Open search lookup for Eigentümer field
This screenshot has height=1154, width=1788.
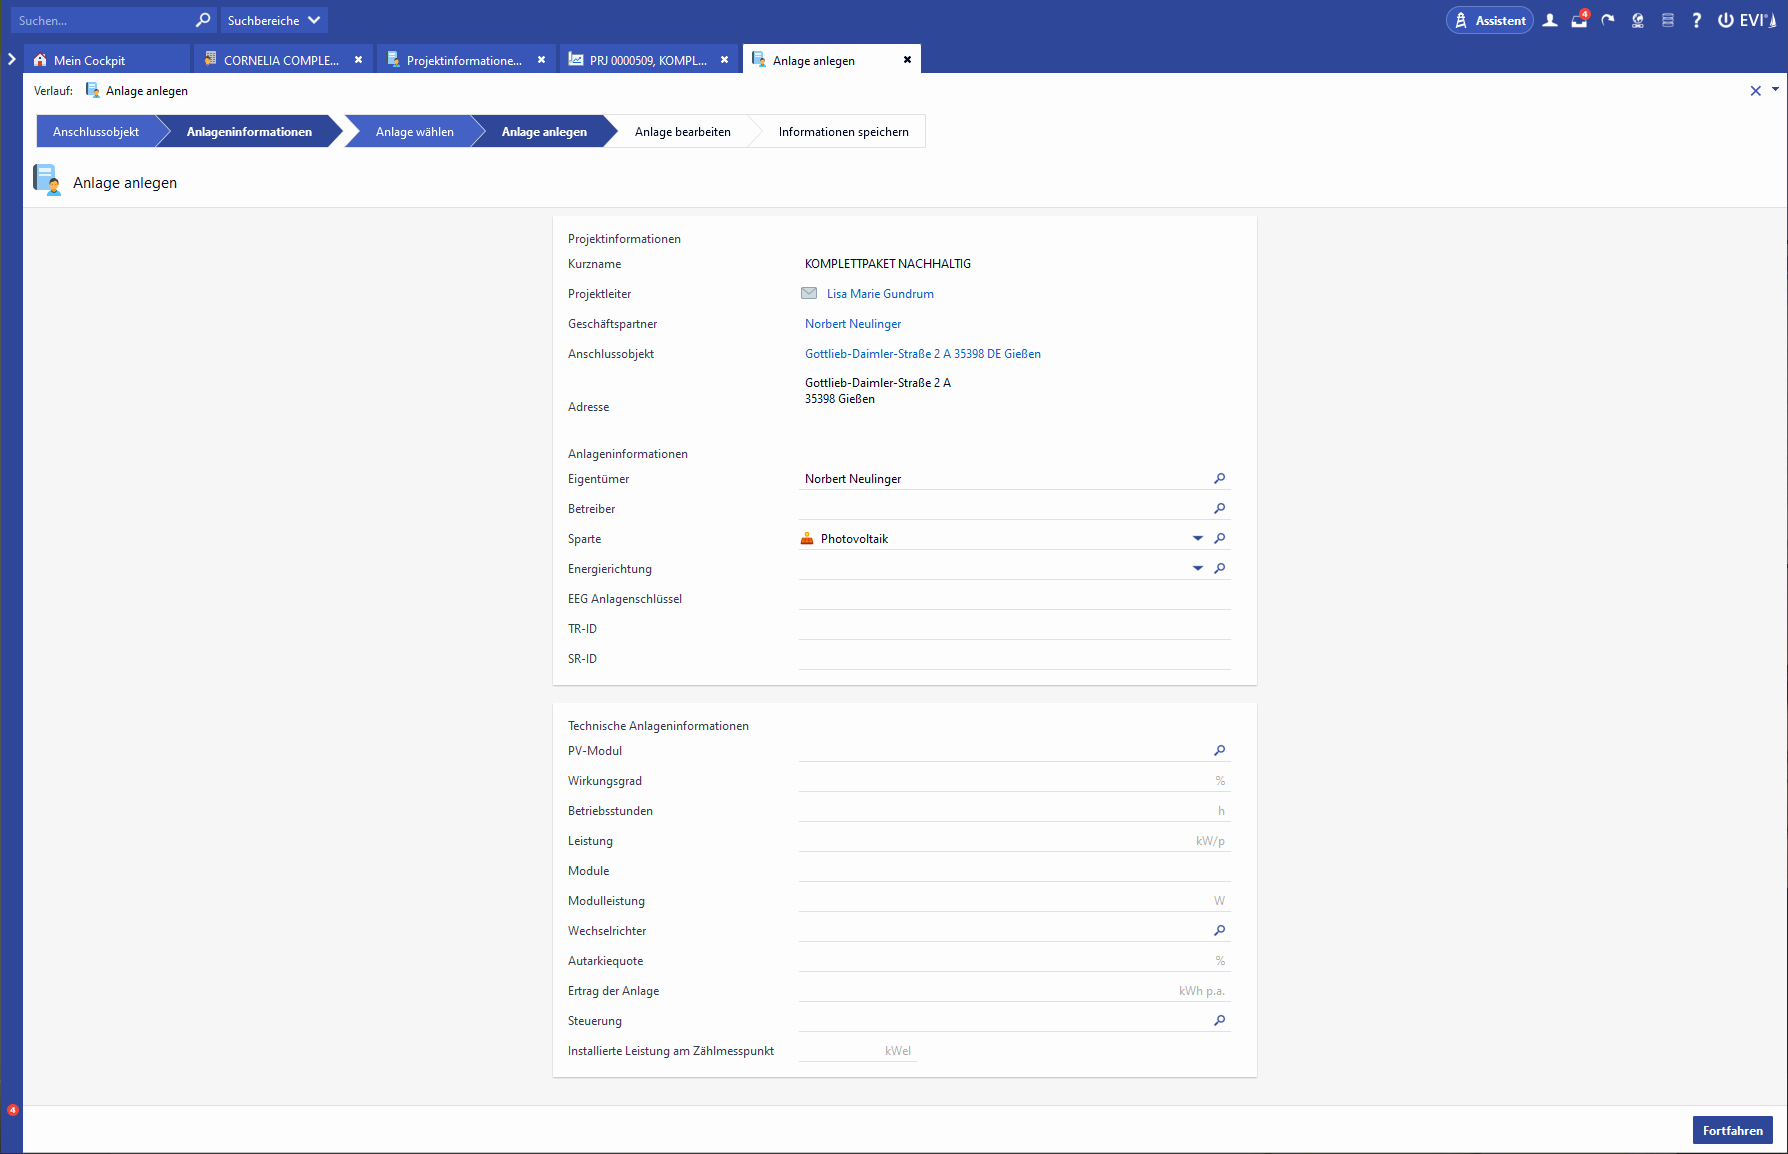tap(1219, 479)
